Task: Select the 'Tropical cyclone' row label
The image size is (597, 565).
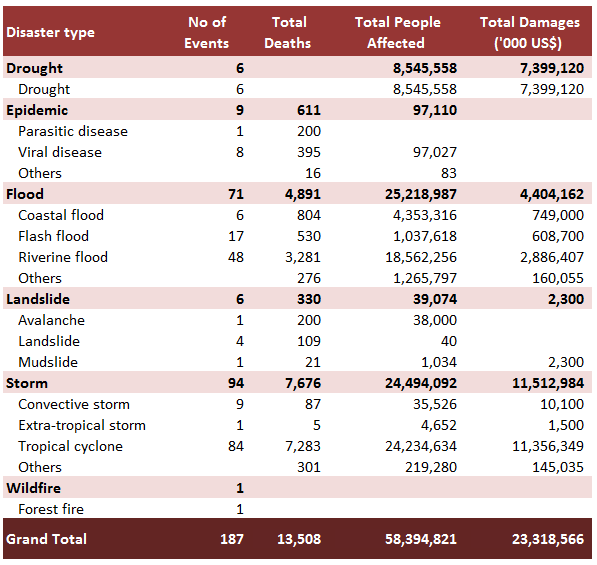Action: (70, 446)
